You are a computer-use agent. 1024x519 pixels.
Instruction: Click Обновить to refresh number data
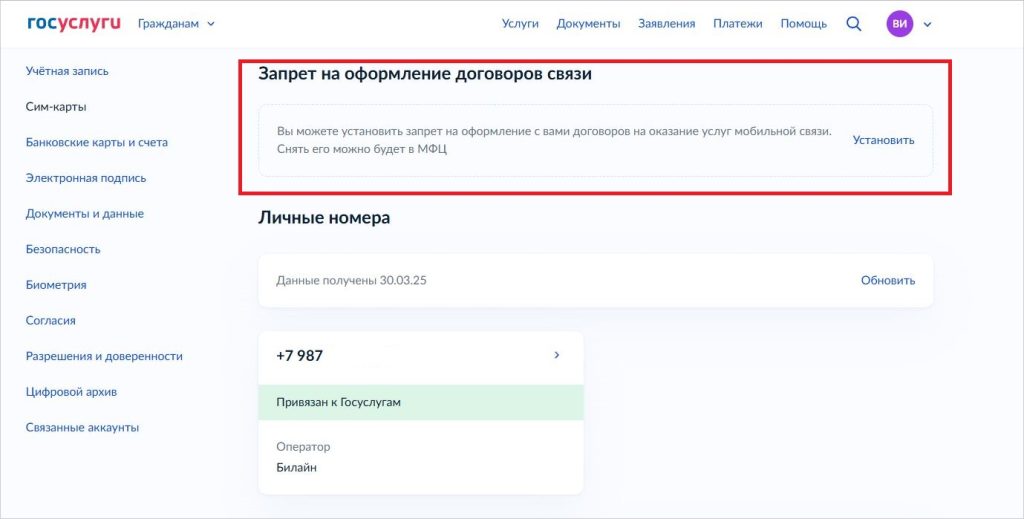click(887, 280)
